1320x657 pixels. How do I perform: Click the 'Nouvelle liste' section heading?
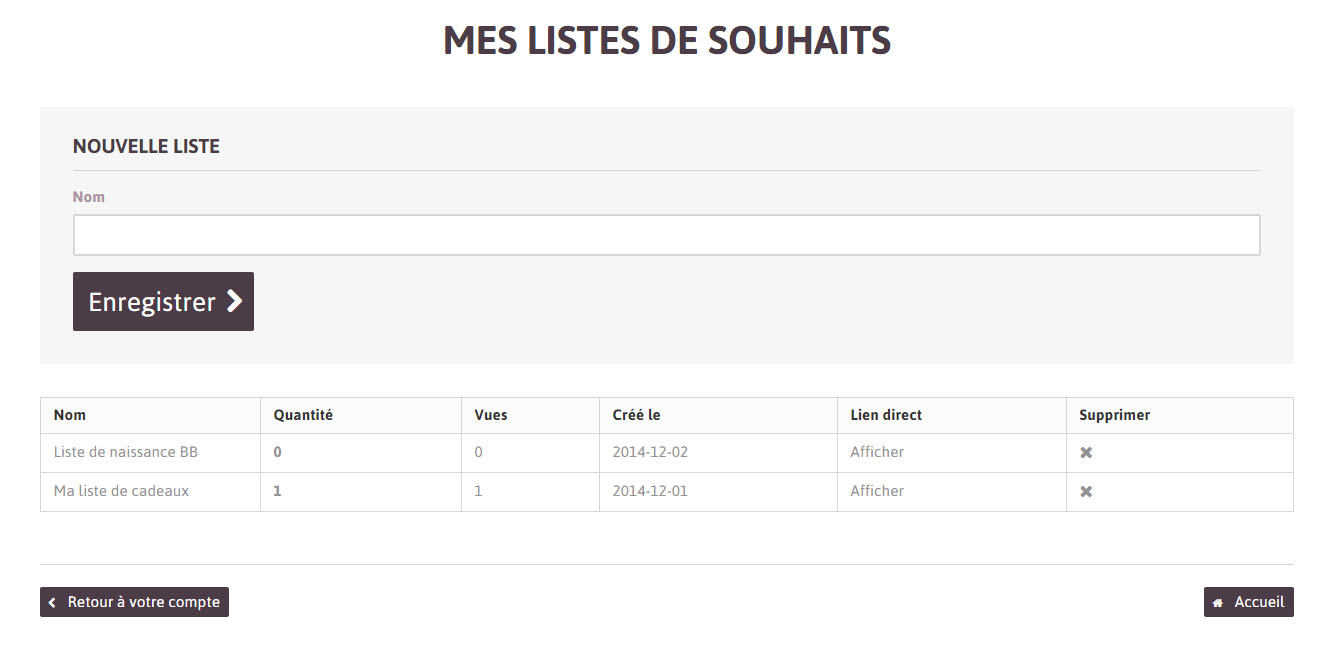146,146
